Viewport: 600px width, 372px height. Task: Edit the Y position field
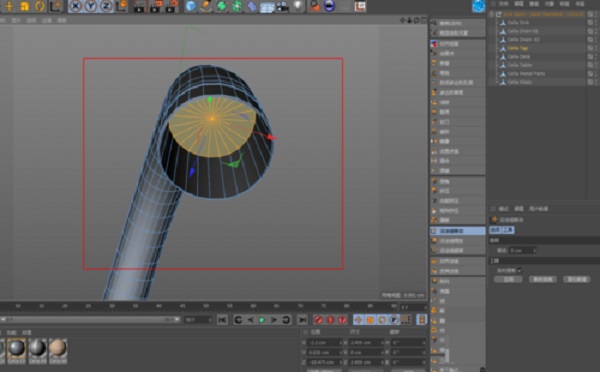click(324, 352)
